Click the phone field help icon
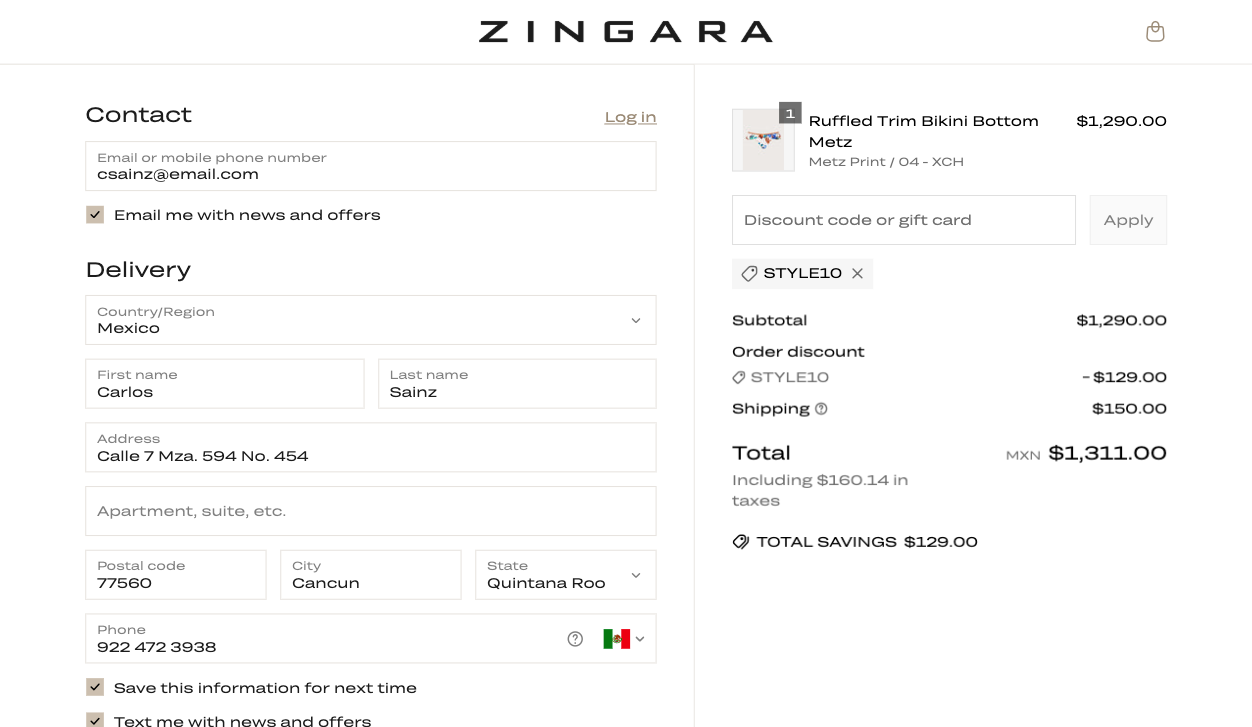Image resolution: width=1252 pixels, height=727 pixels. point(575,639)
